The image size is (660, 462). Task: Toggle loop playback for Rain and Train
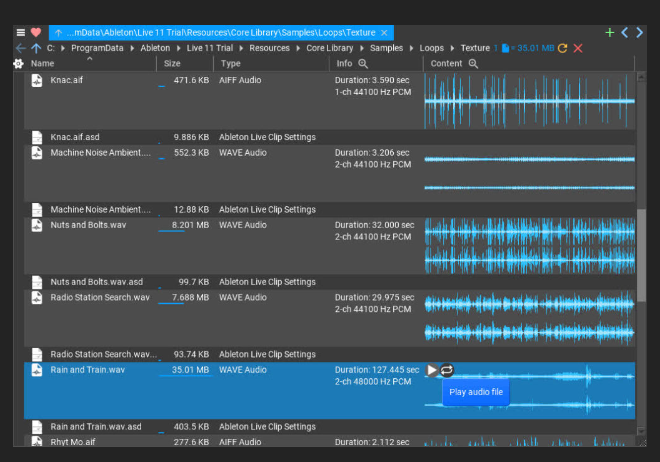point(447,370)
